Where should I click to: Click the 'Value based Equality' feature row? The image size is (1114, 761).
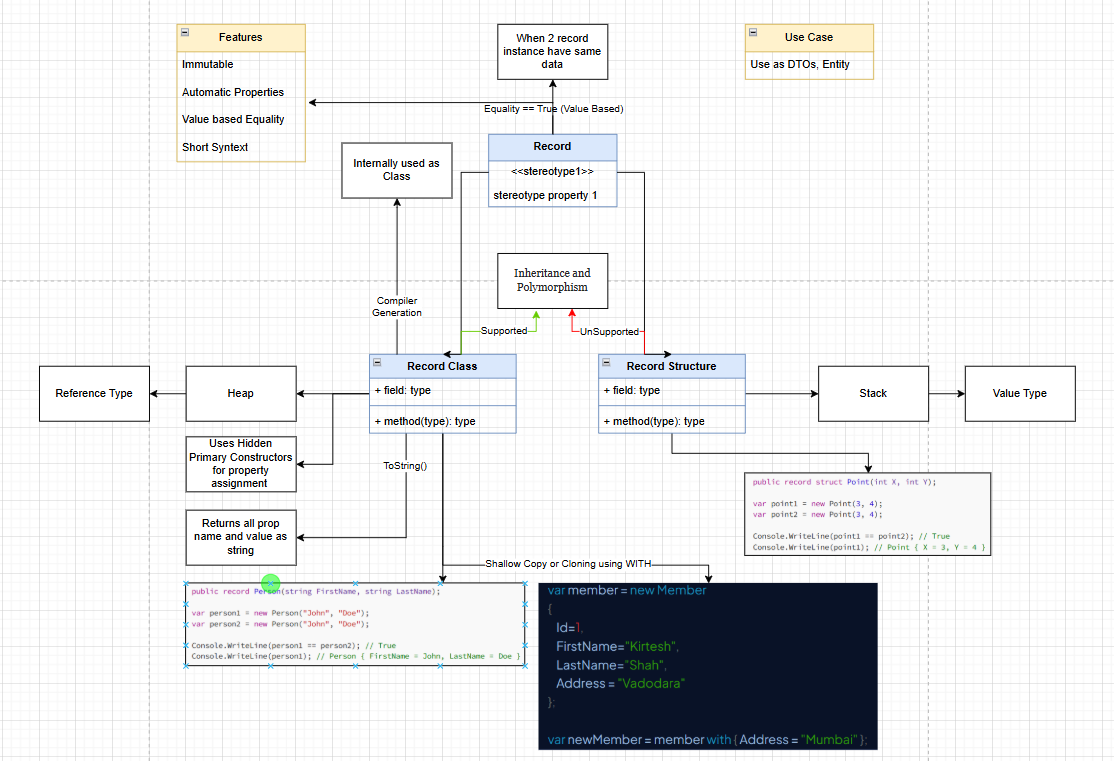(234, 119)
